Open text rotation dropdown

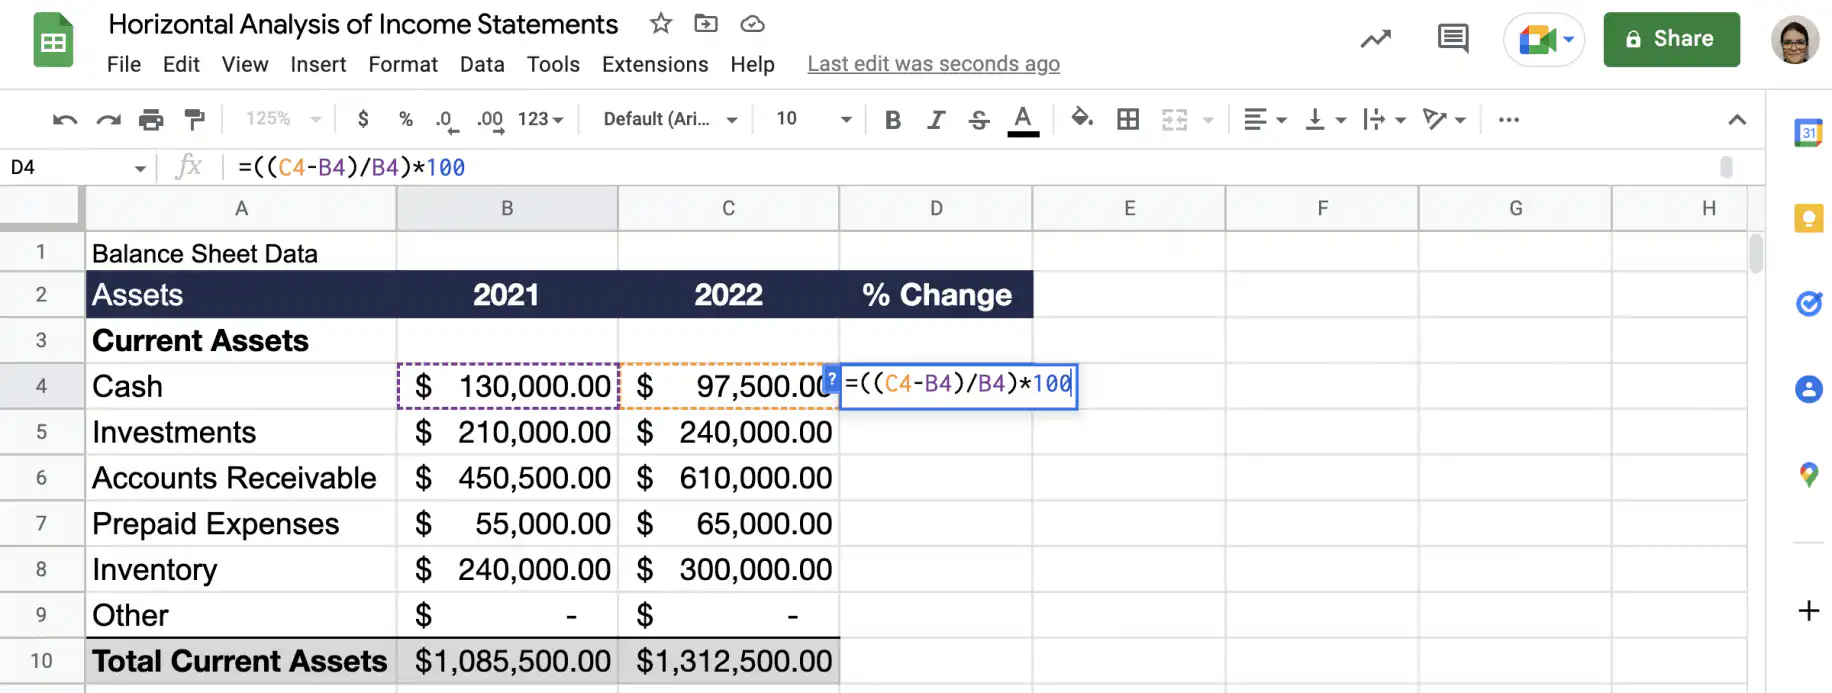pos(1445,120)
